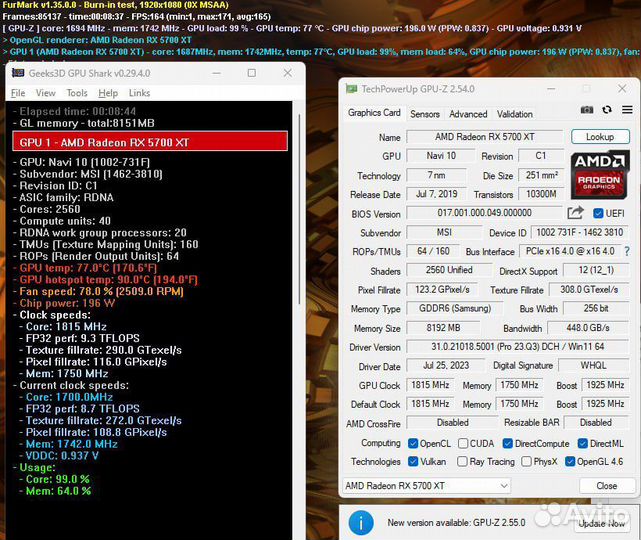Click the red GPU 1 header bar
The height and width of the screenshot is (540, 641).
(150, 141)
